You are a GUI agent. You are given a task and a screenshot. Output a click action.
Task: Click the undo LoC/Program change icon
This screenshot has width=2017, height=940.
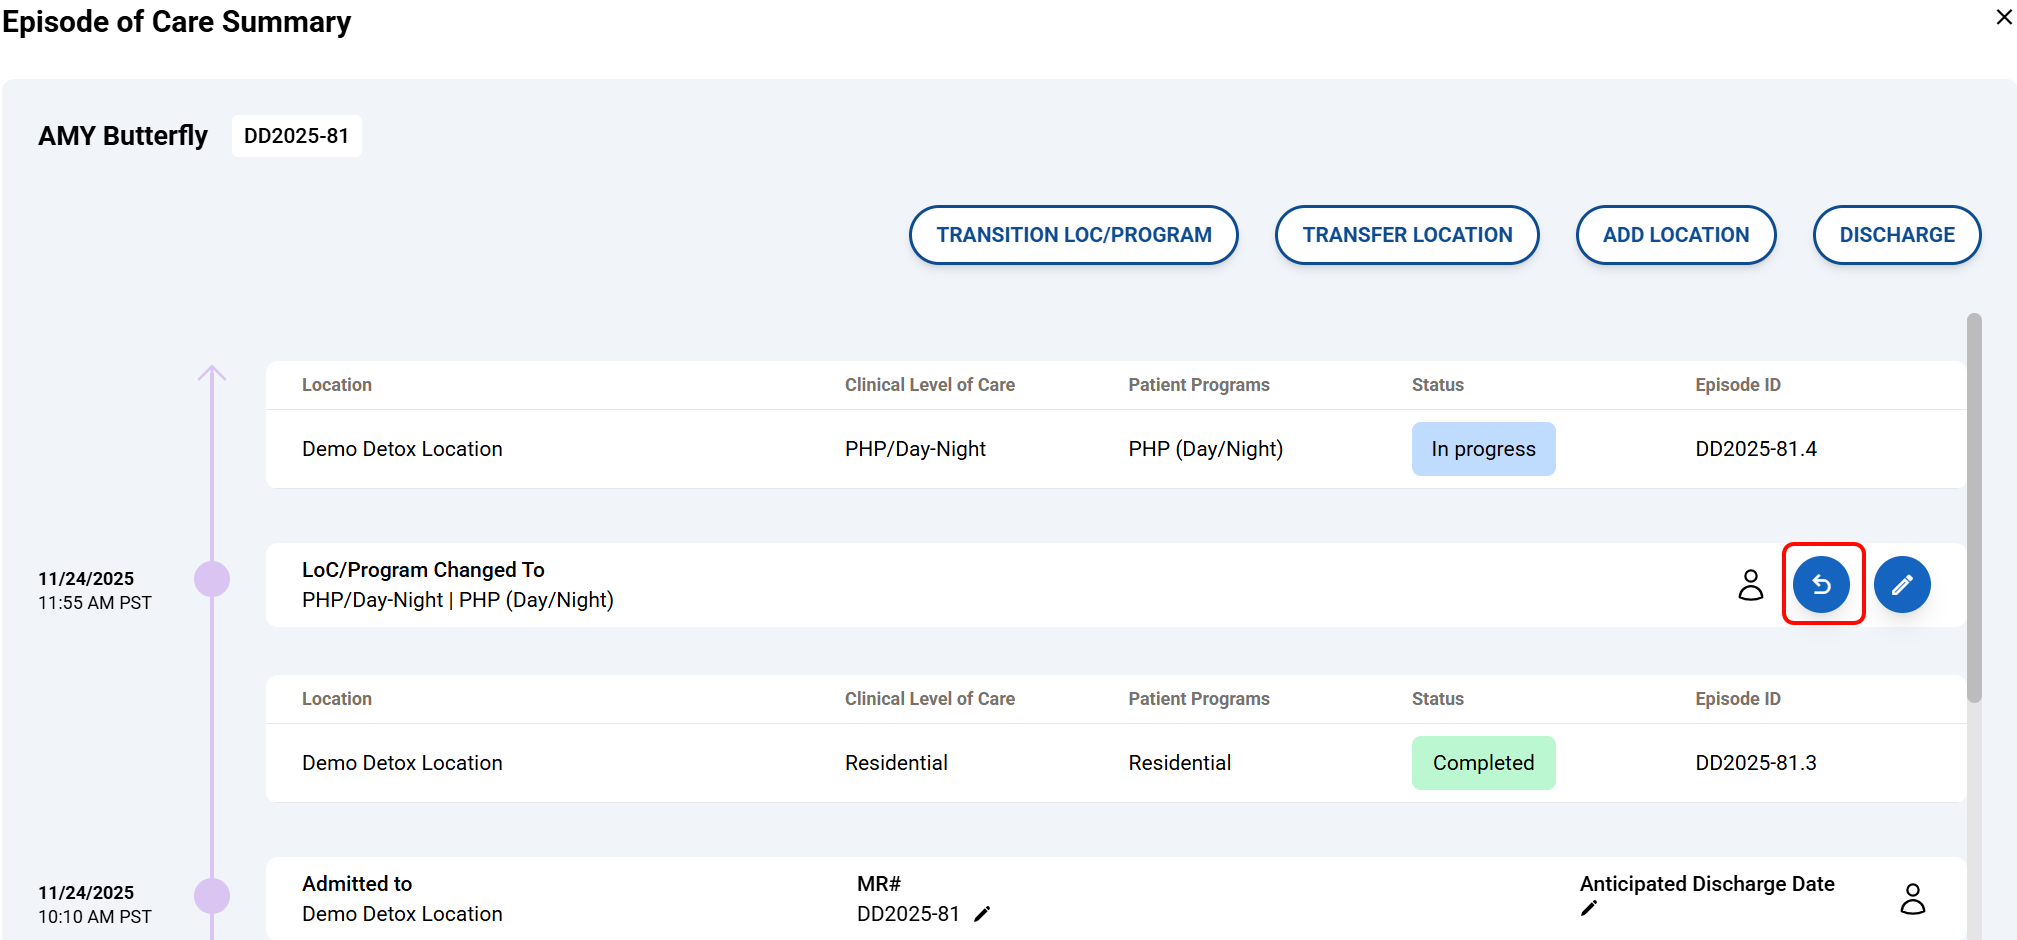1822,584
